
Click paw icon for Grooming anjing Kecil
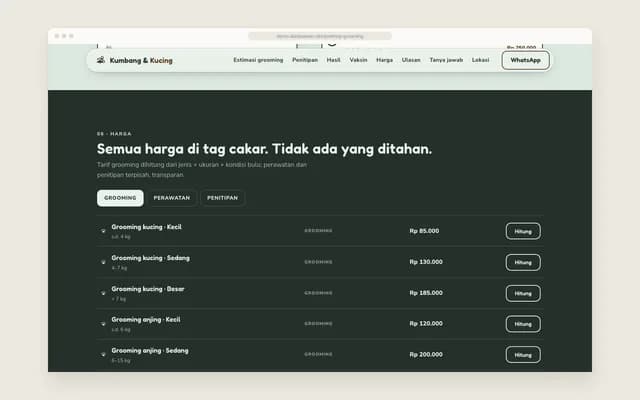[103, 324]
